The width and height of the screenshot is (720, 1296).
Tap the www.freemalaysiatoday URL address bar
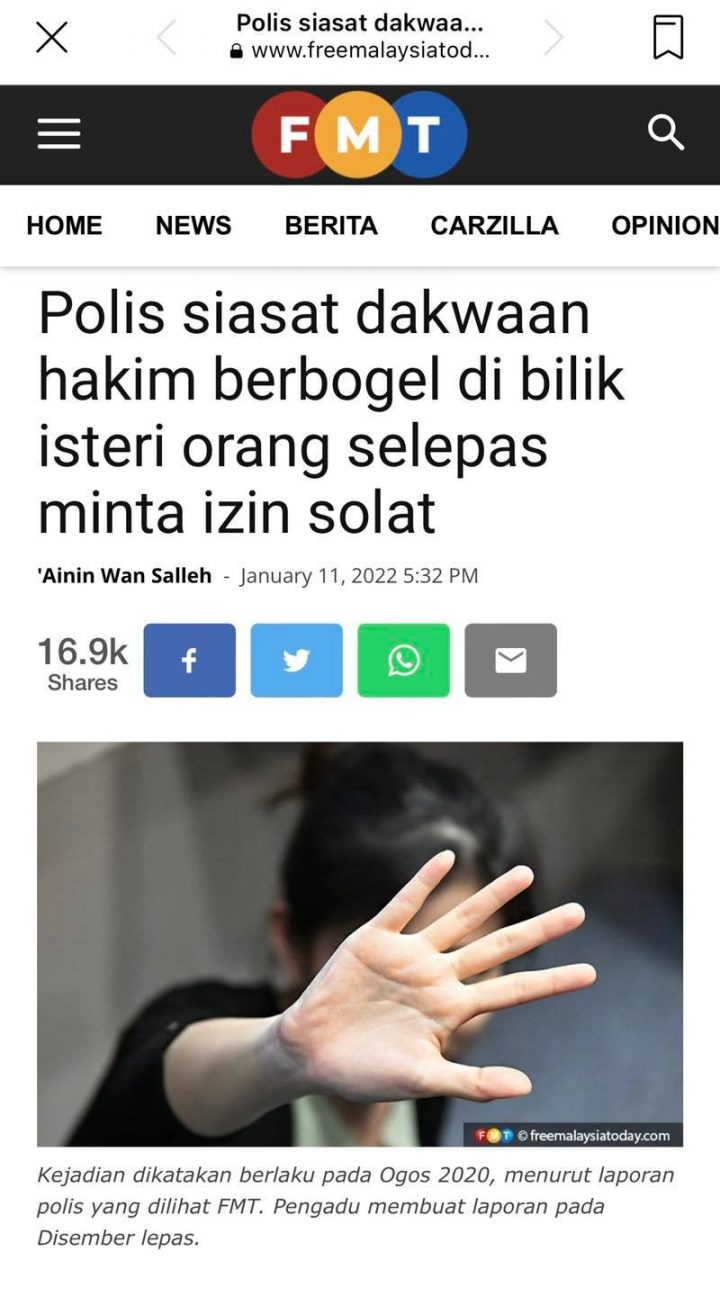[360, 50]
